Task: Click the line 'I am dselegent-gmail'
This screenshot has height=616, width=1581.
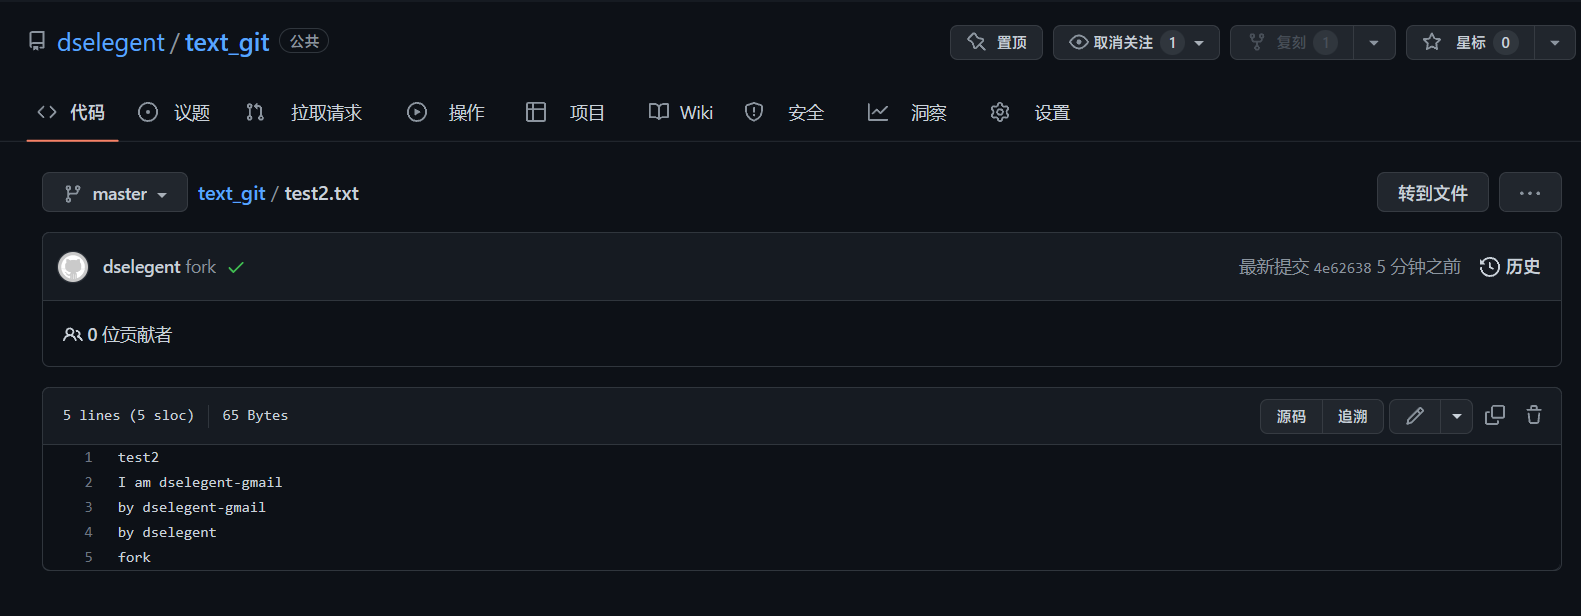Action: click(200, 482)
